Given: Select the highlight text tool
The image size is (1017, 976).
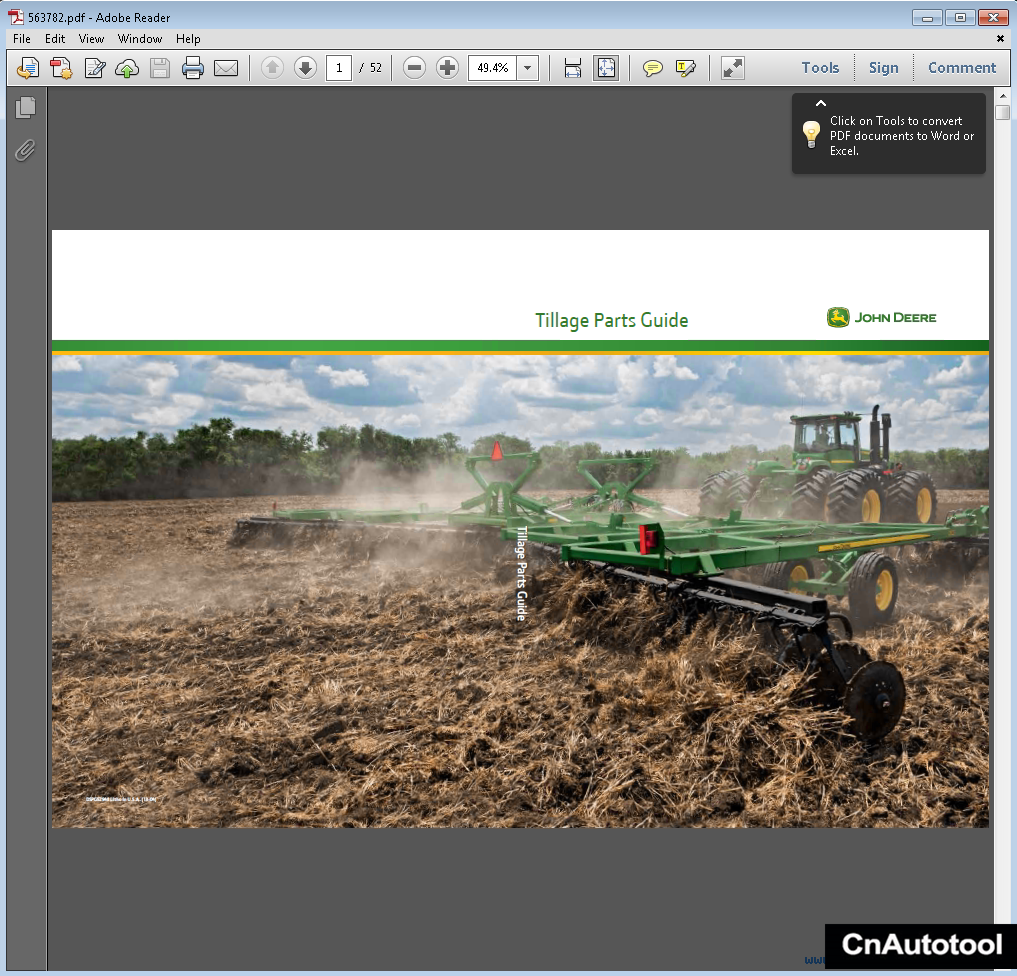Looking at the screenshot, I should [686, 68].
